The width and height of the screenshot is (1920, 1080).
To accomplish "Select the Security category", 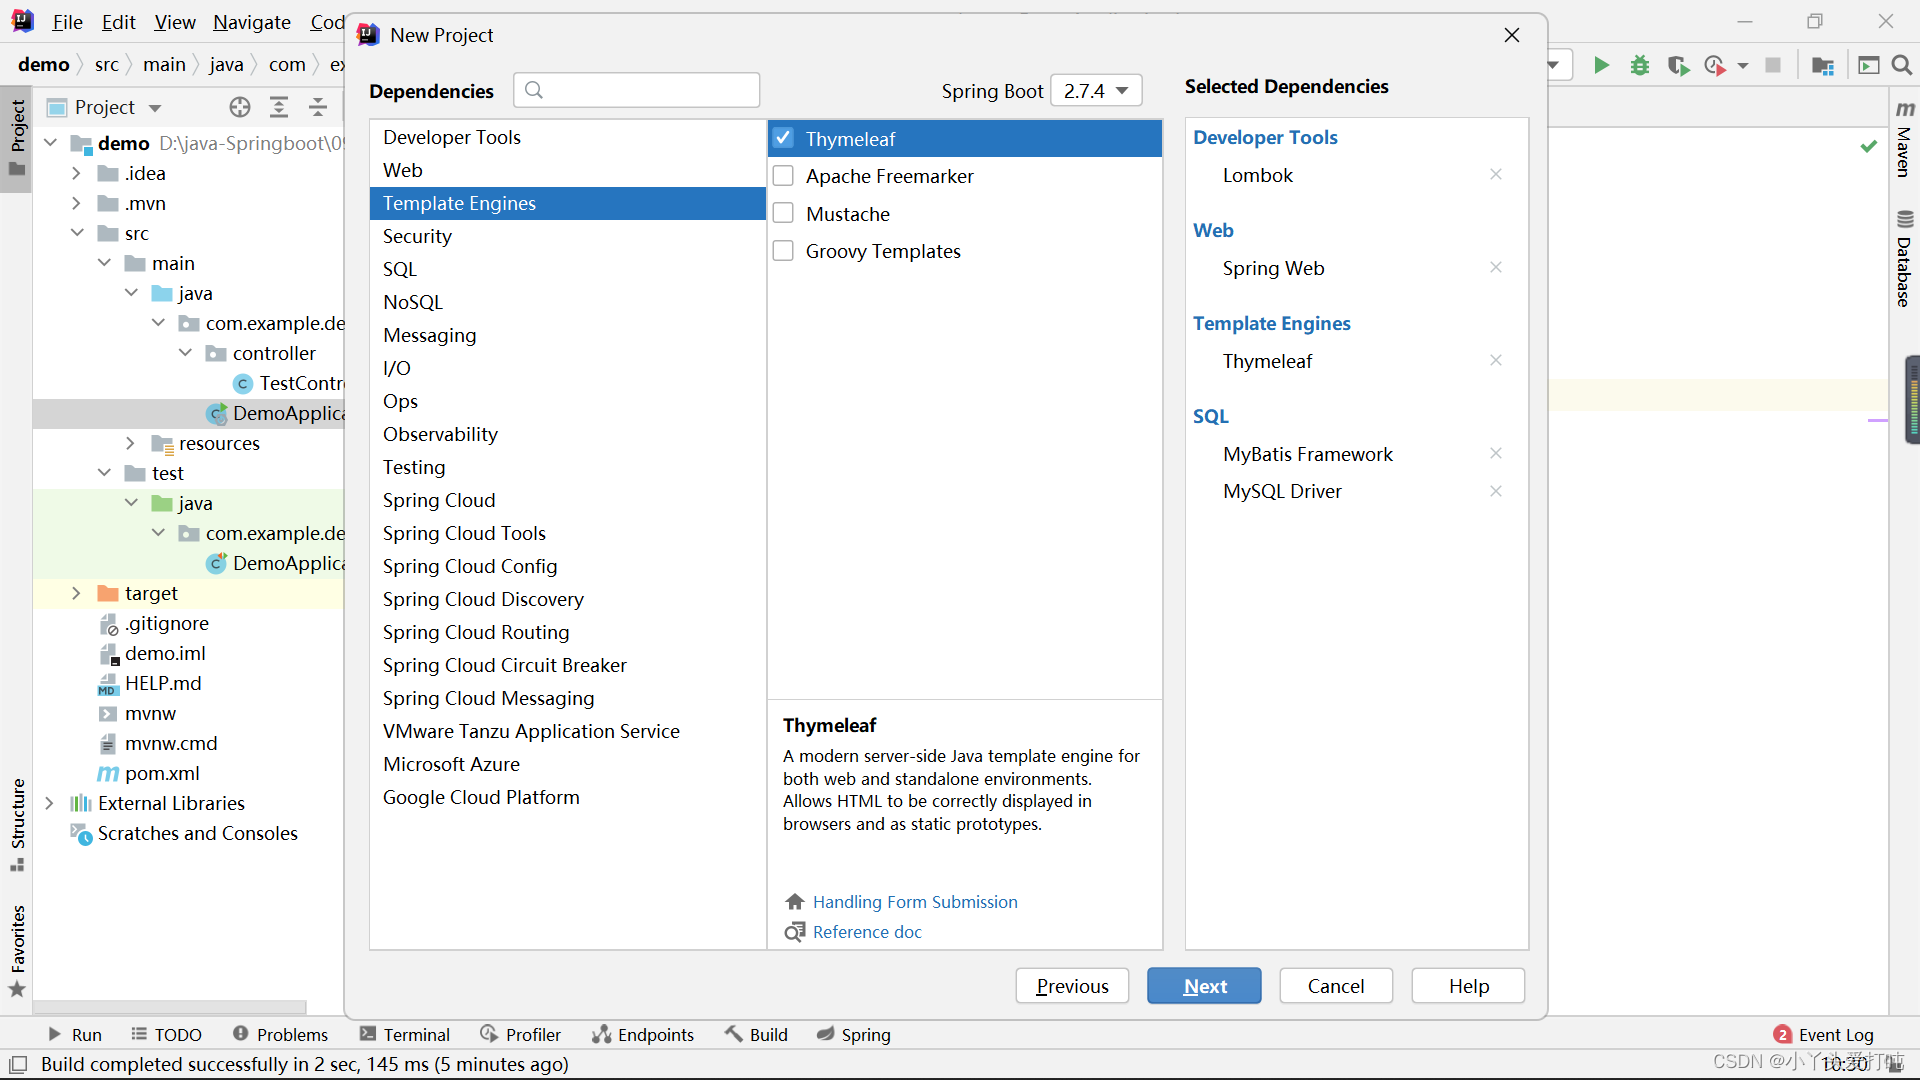I will (x=567, y=236).
